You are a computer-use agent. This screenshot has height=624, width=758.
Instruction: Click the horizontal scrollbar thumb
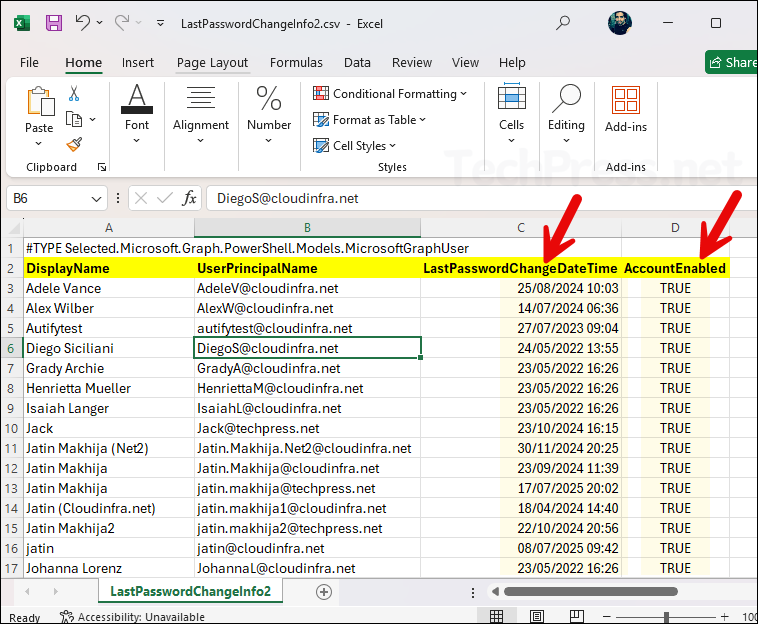click(591, 592)
